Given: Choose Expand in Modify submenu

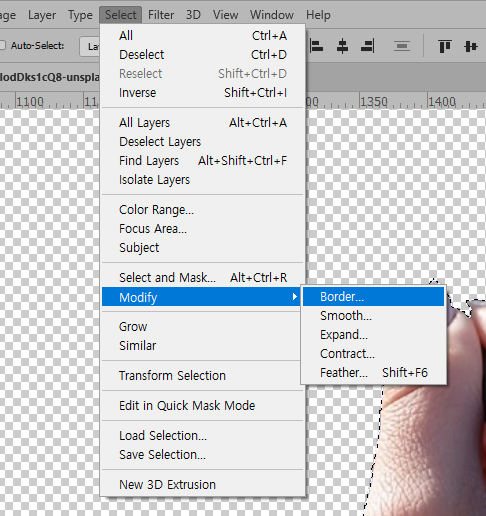Looking at the screenshot, I should pos(374,334).
